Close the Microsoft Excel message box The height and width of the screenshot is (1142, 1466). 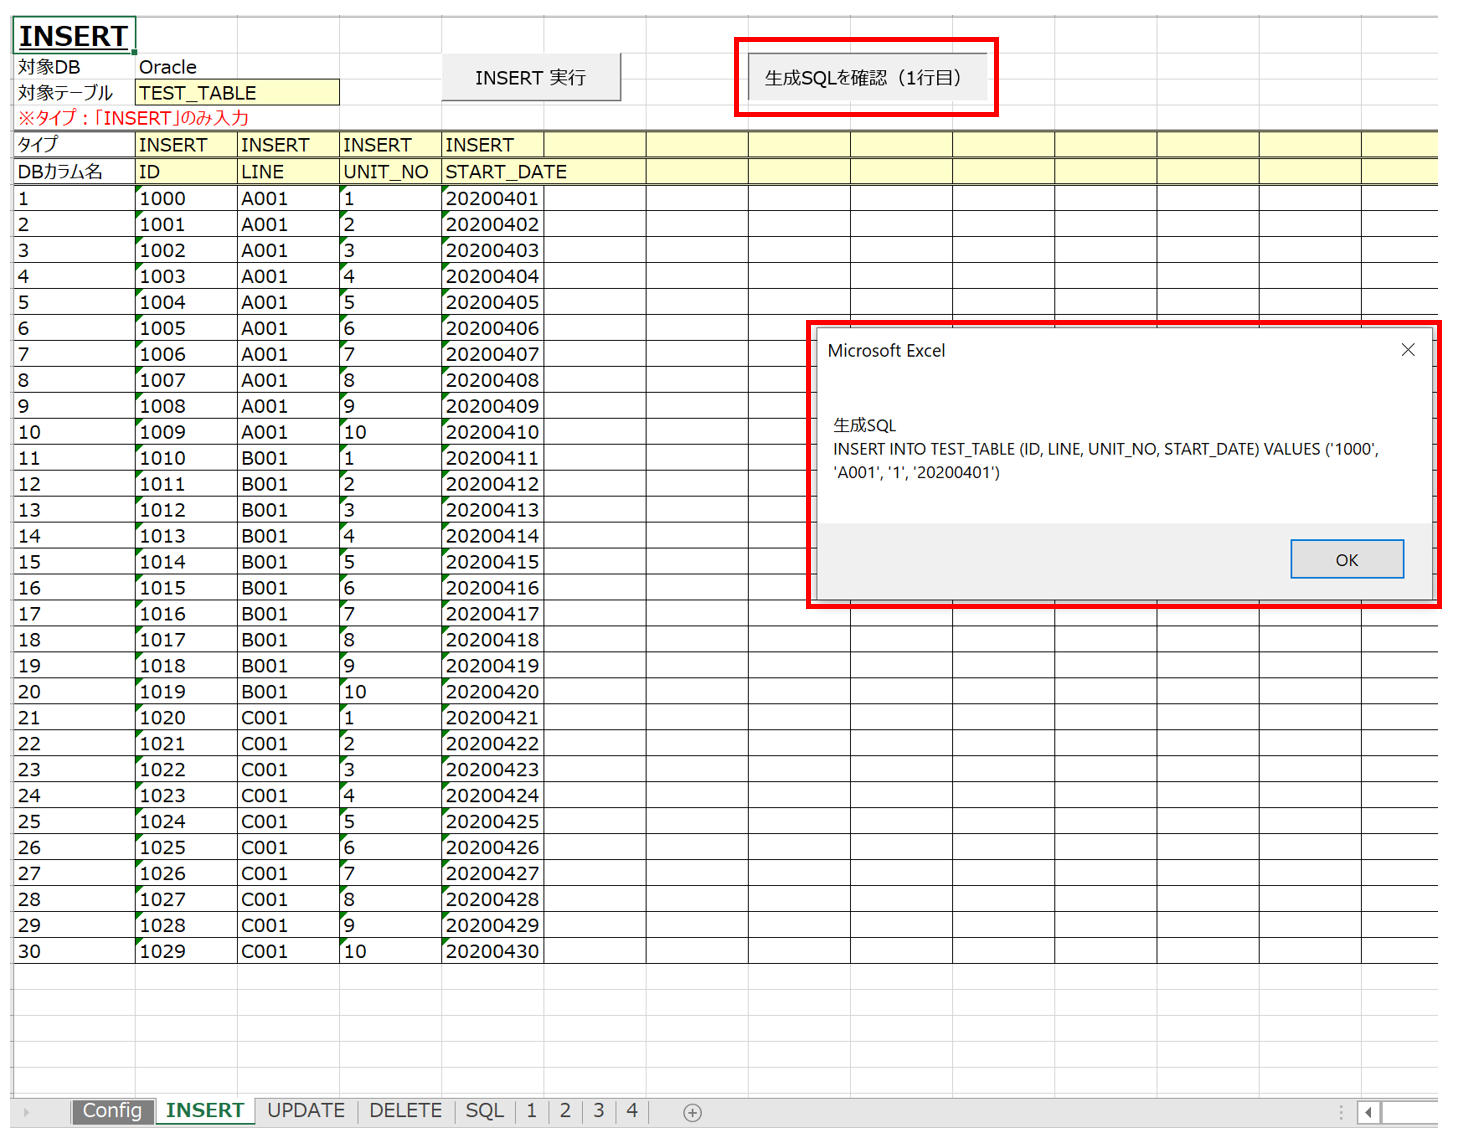click(1407, 350)
